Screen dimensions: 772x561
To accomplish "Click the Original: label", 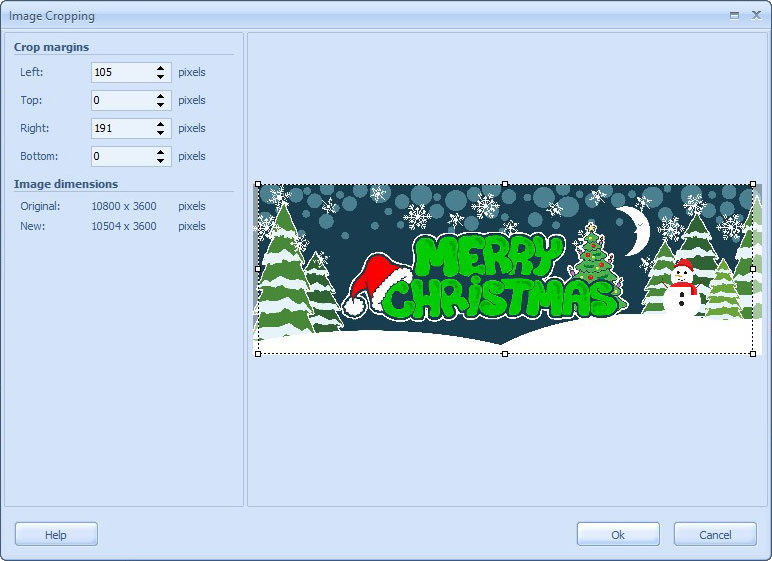I will pyautogui.click(x=40, y=206).
